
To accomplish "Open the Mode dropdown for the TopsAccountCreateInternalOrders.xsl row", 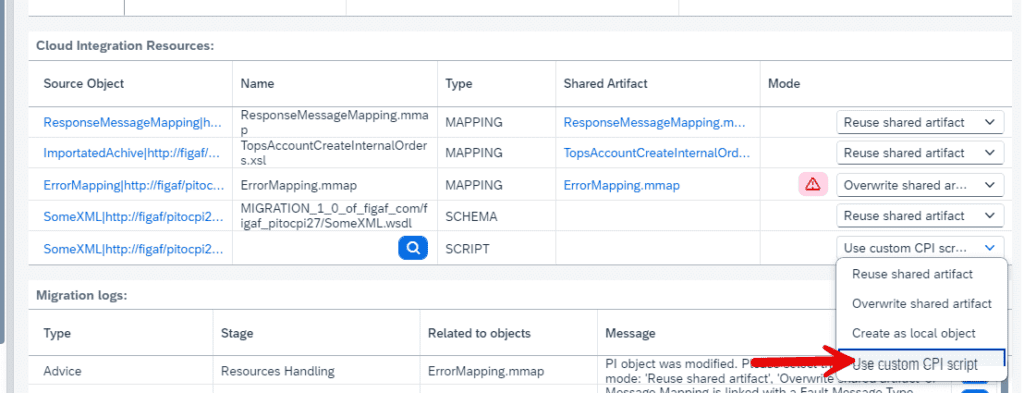I will pos(920,153).
